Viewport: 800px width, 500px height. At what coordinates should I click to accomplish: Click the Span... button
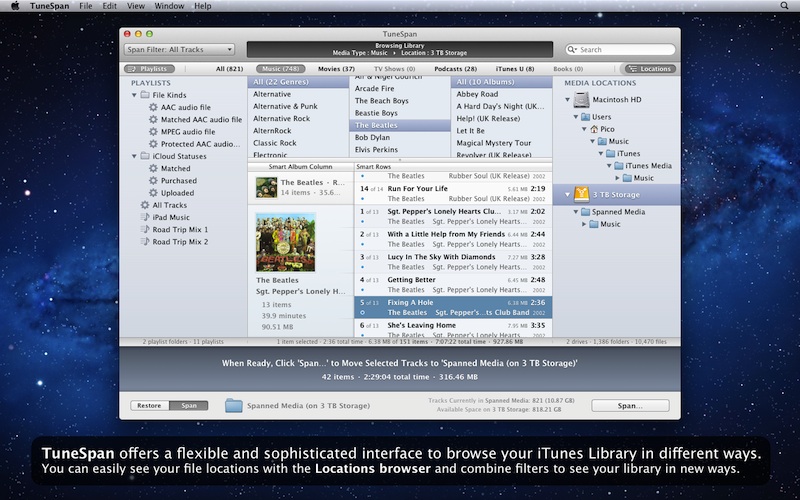point(629,405)
